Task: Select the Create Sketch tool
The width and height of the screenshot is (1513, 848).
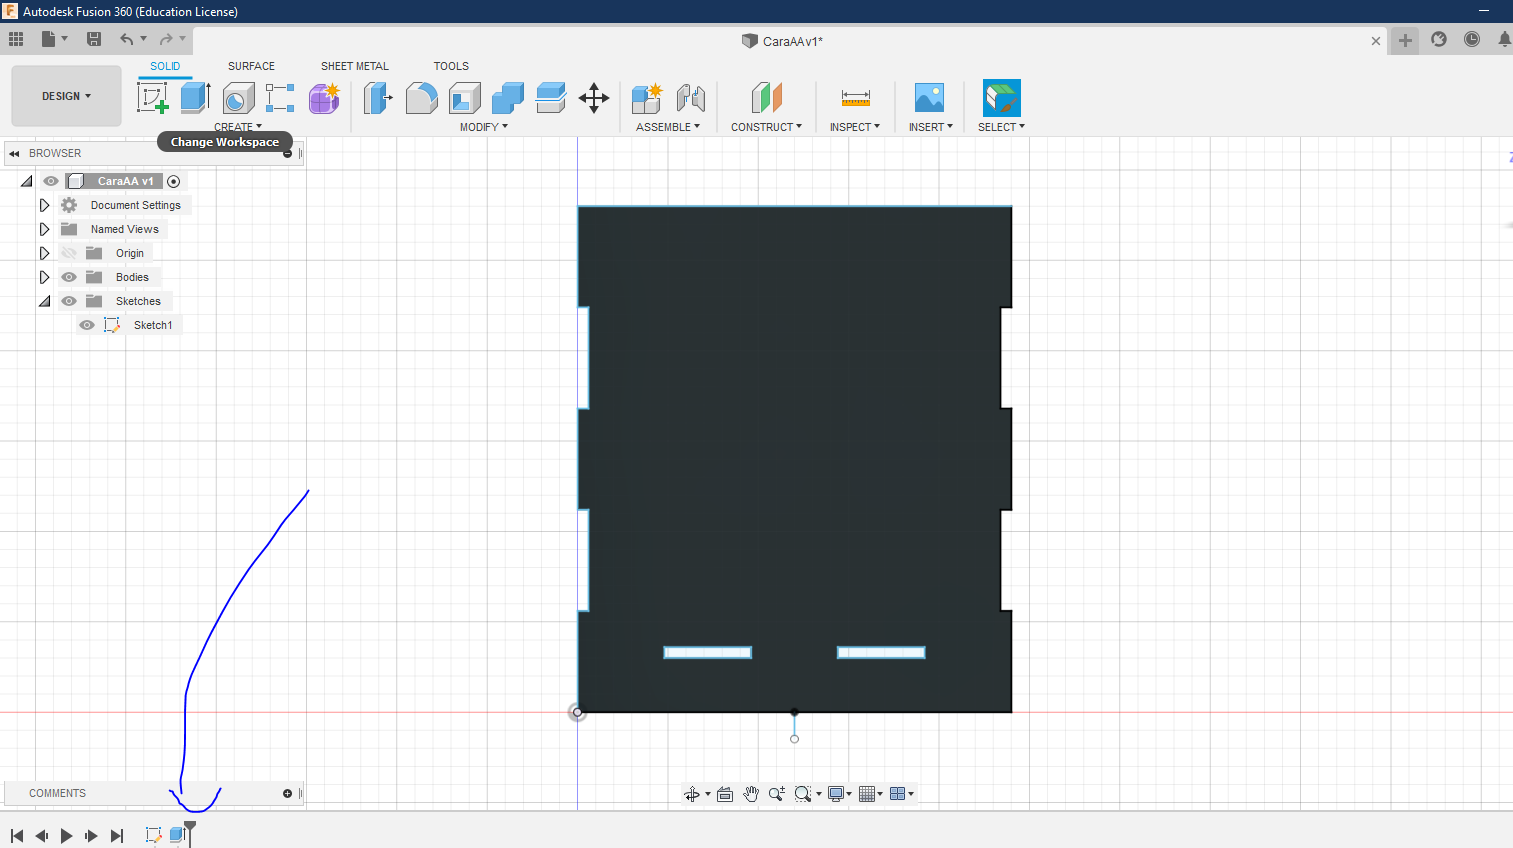Action: tap(152, 98)
